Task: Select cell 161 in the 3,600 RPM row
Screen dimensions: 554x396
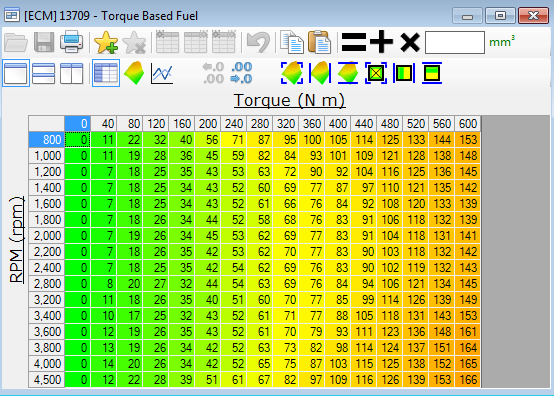Action: 468,332
